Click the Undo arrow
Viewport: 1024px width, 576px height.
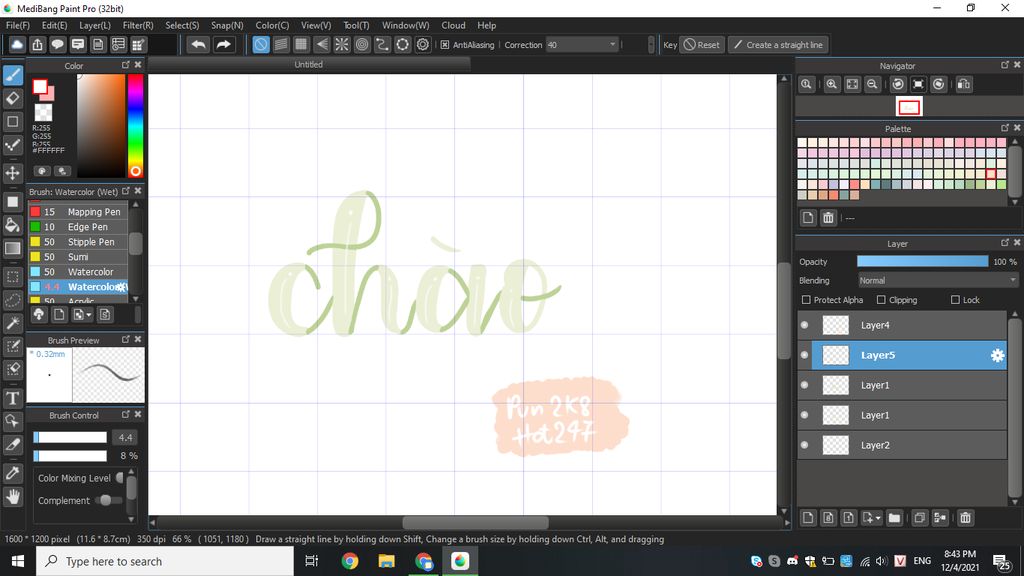[x=199, y=44]
